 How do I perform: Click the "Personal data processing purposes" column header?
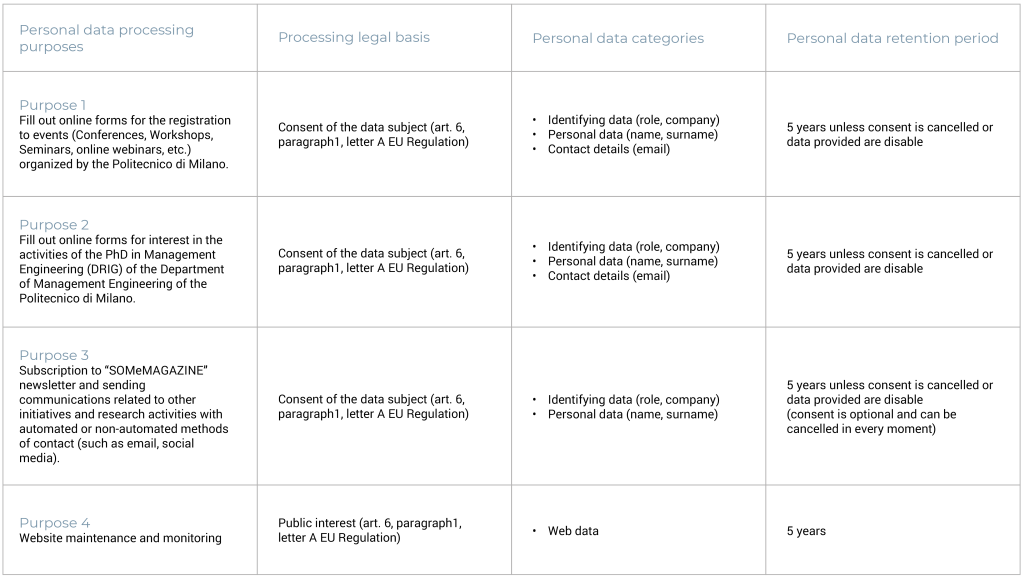(106, 38)
